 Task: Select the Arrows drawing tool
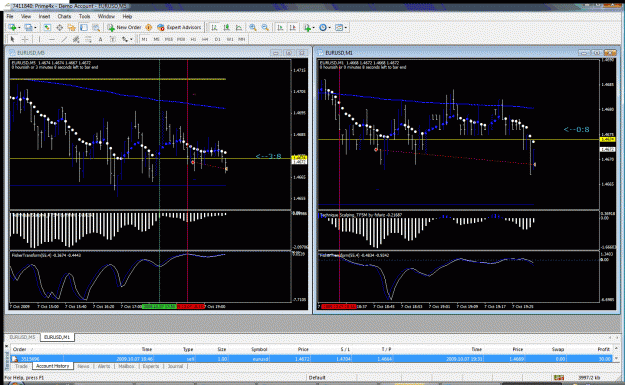click(x=125, y=39)
